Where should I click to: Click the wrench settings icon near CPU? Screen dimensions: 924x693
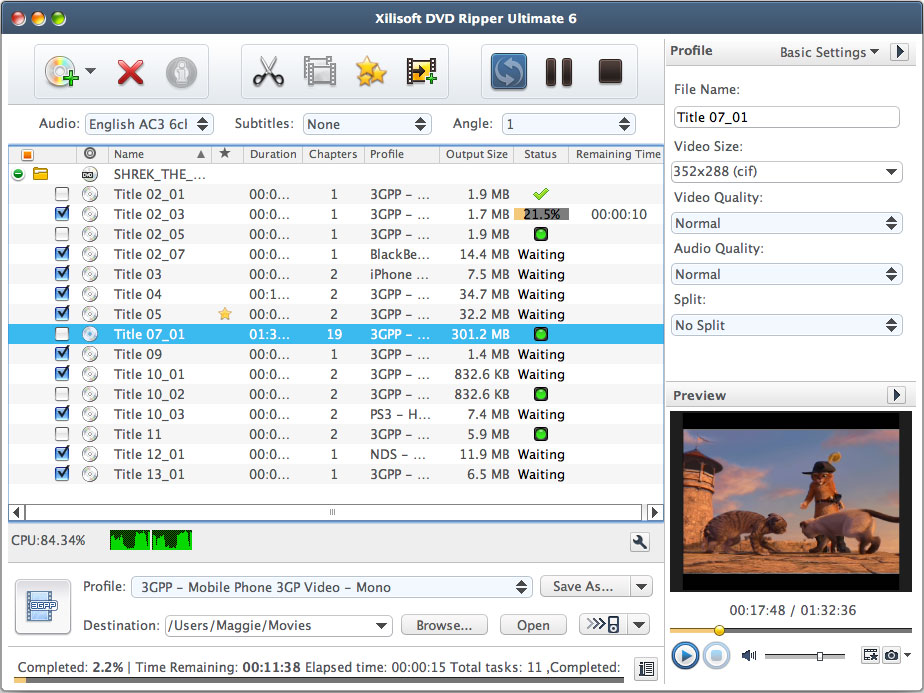(x=639, y=542)
